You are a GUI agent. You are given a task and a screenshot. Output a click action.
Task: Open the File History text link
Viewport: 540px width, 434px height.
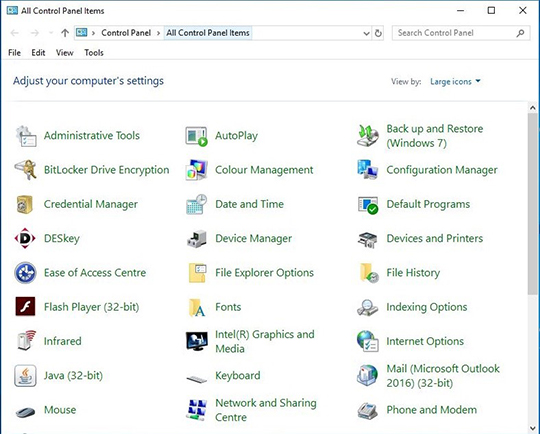pyautogui.click(x=413, y=273)
